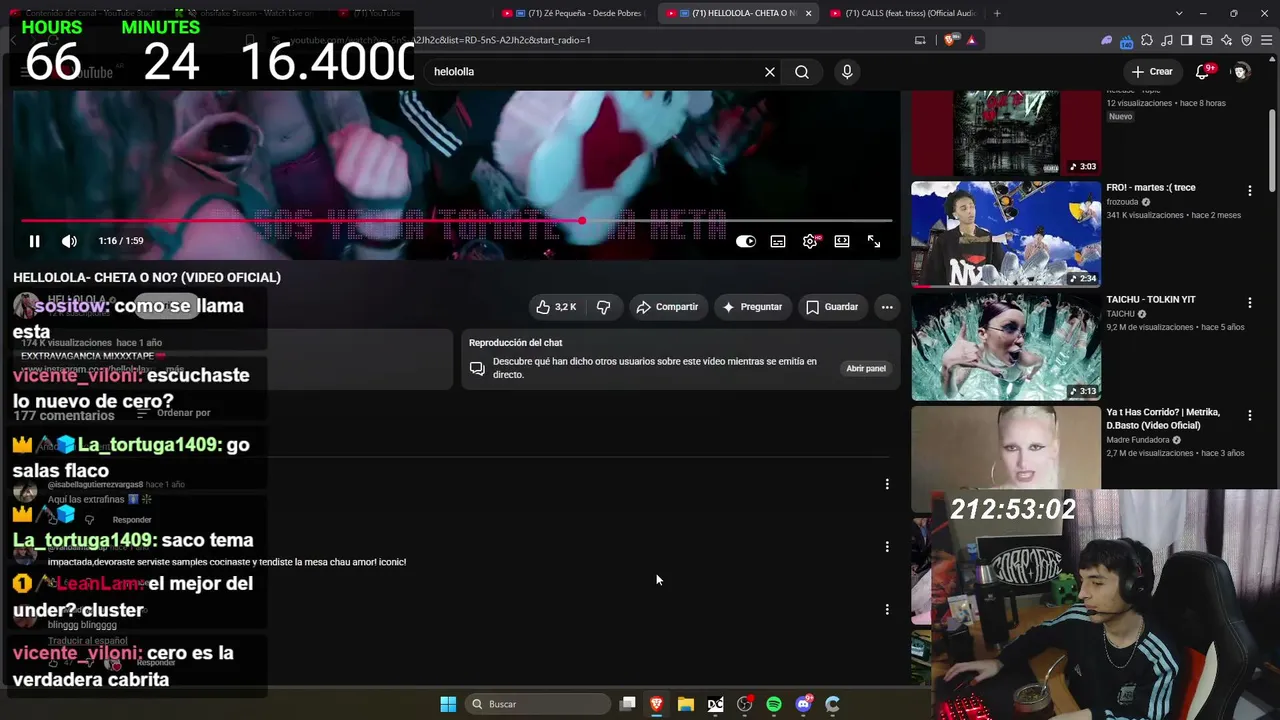Open Task View in the taskbar
Viewport: 1280px width, 720px height.
tap(628, 704)
